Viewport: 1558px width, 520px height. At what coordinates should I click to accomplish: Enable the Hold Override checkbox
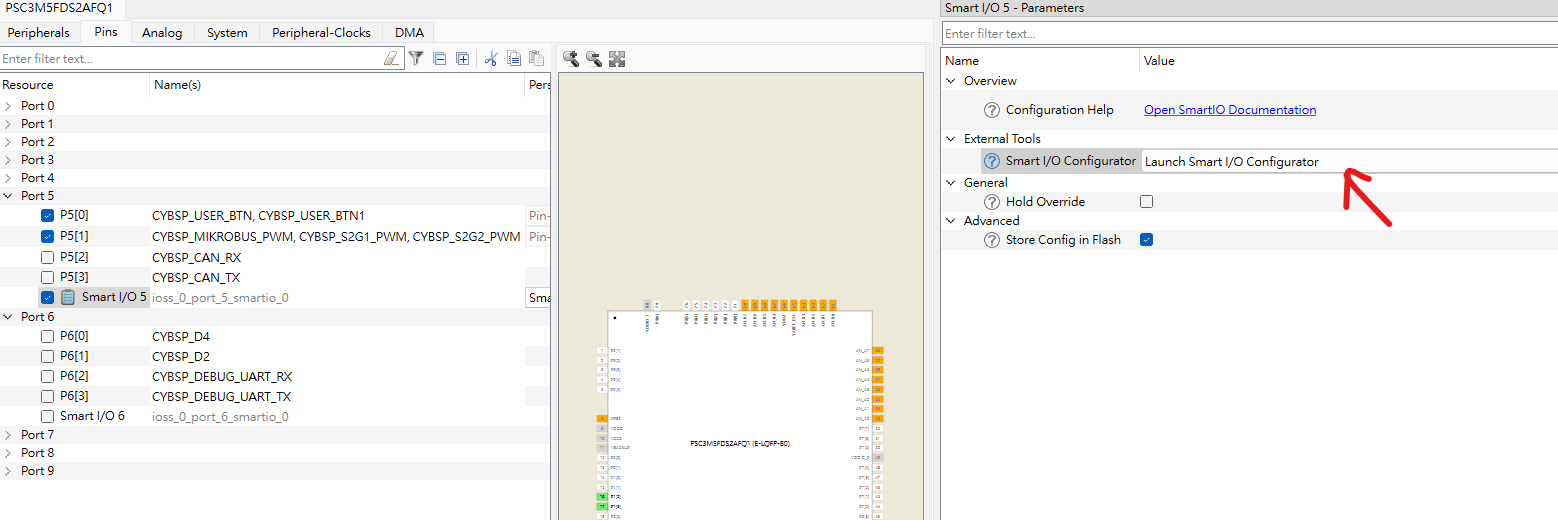(x=1147, y=202)
